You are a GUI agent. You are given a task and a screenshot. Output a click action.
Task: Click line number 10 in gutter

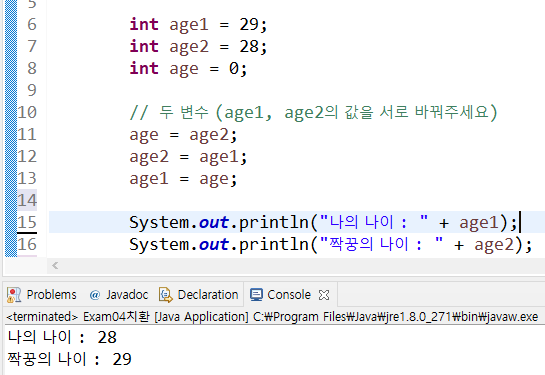[27, 112]
